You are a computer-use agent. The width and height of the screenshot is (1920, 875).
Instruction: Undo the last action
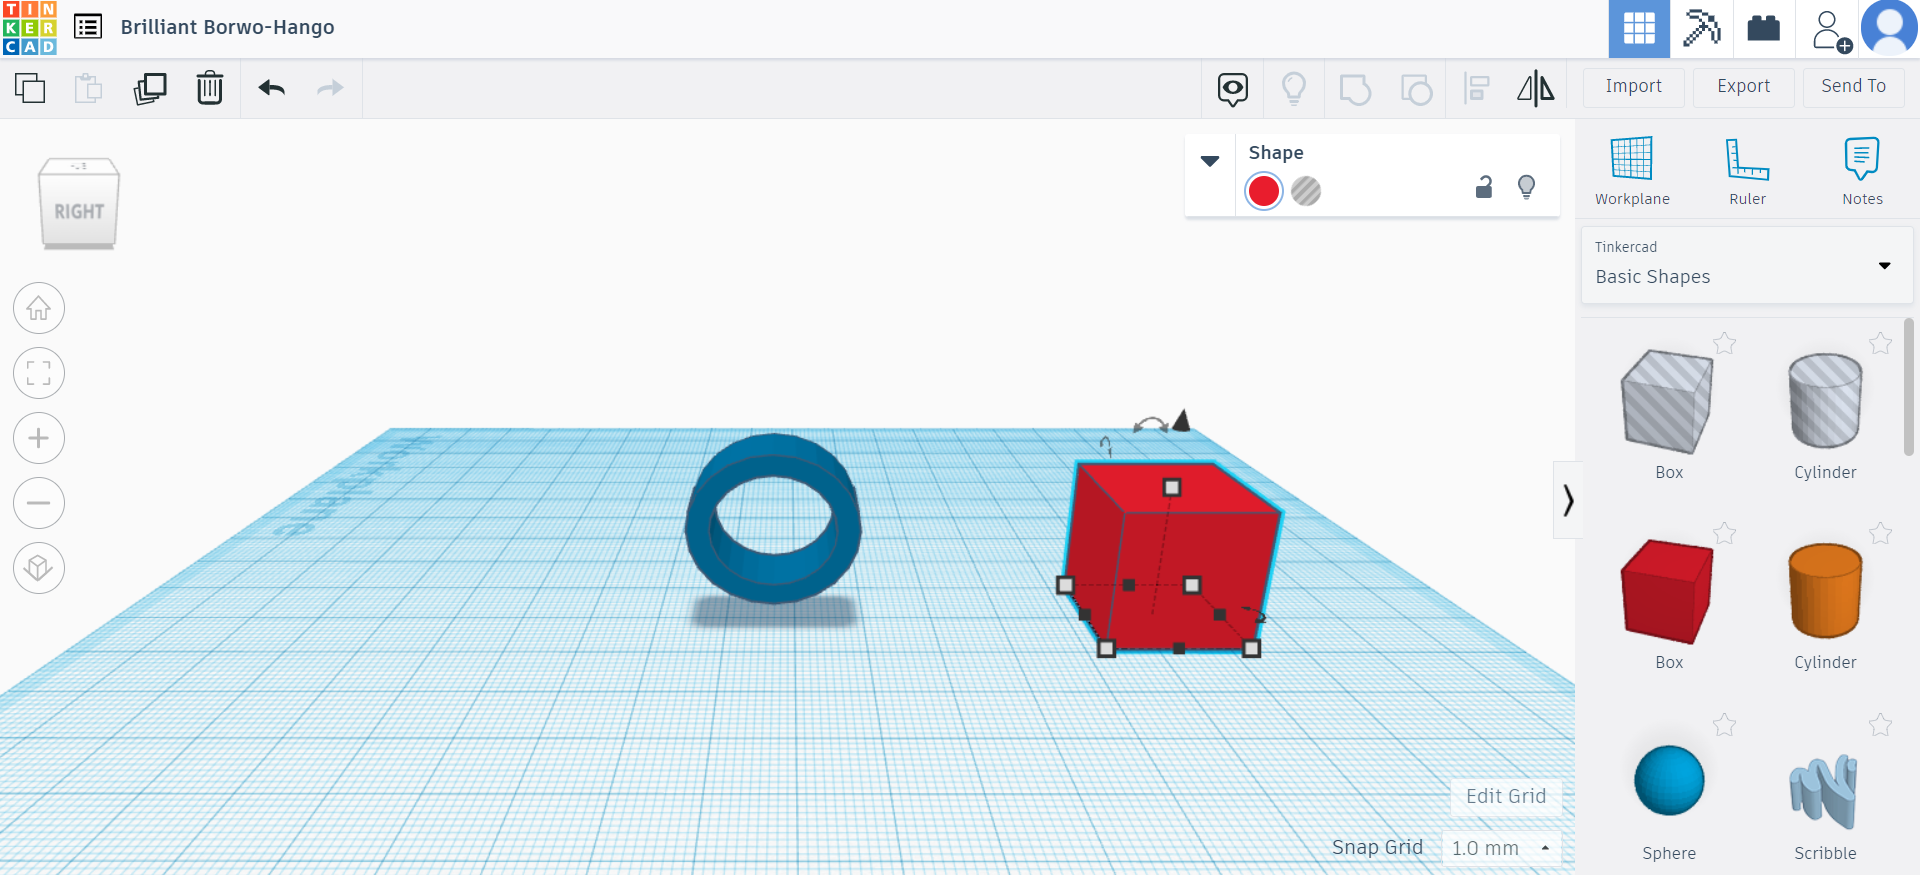point(272,88)
